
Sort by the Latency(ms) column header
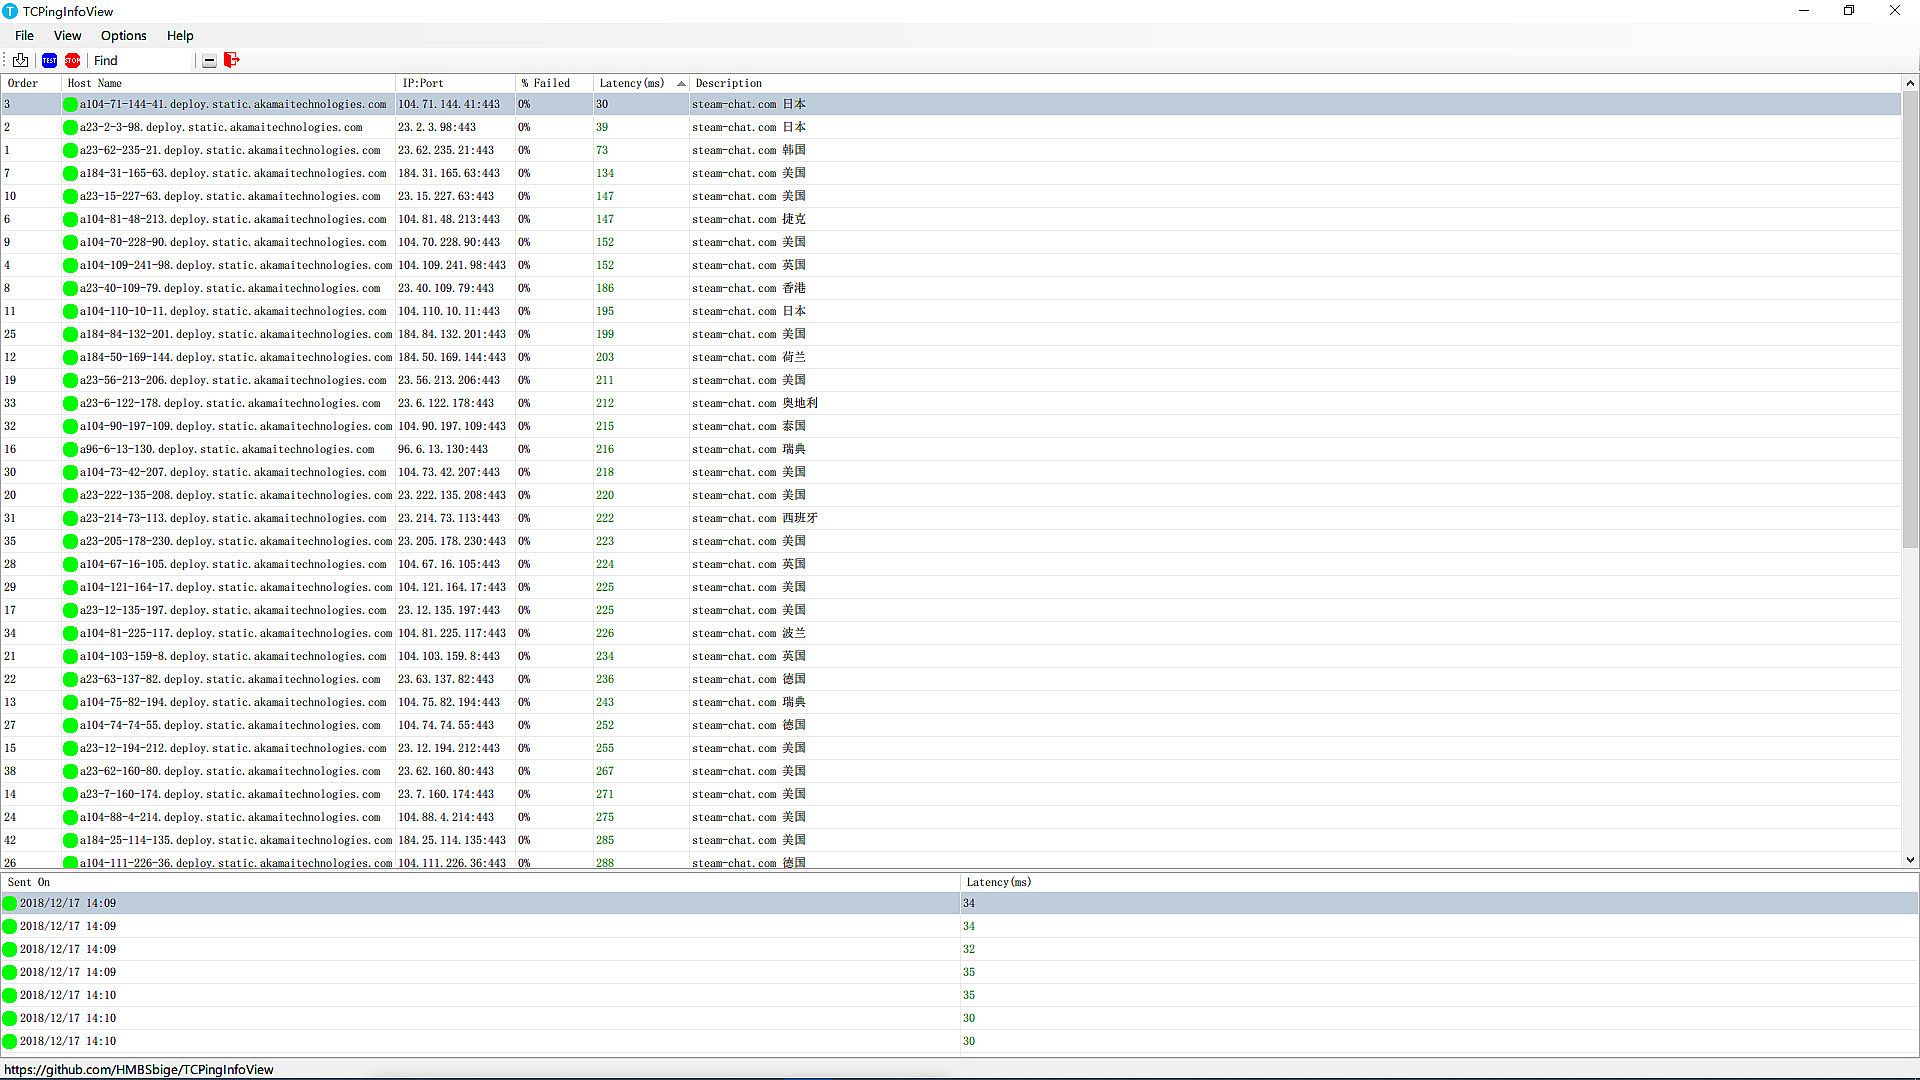632,83
